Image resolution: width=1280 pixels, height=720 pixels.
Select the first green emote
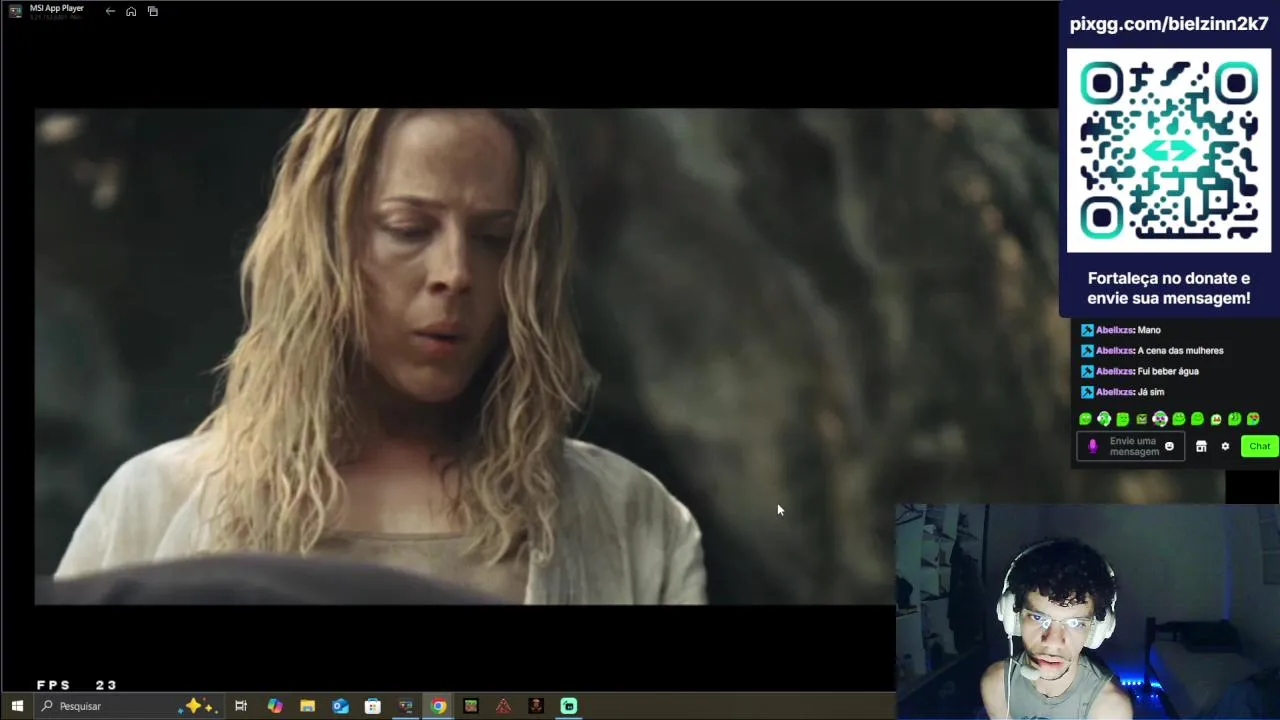(x=1085, y=419)
